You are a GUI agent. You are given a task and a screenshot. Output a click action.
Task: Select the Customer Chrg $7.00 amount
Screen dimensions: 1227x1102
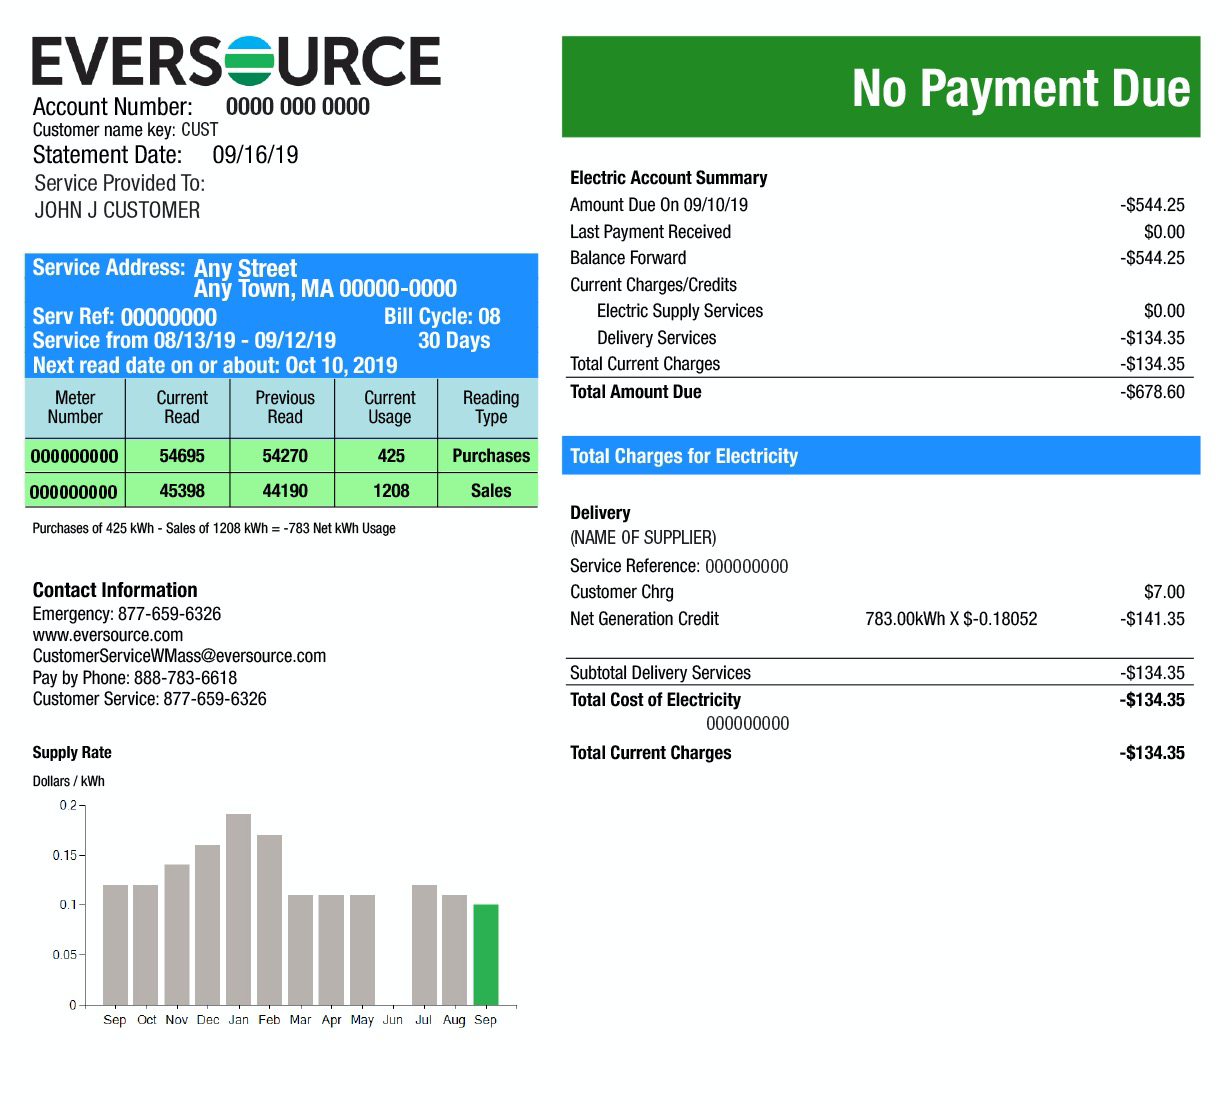pyautogui.click(x=1164, y=592)
